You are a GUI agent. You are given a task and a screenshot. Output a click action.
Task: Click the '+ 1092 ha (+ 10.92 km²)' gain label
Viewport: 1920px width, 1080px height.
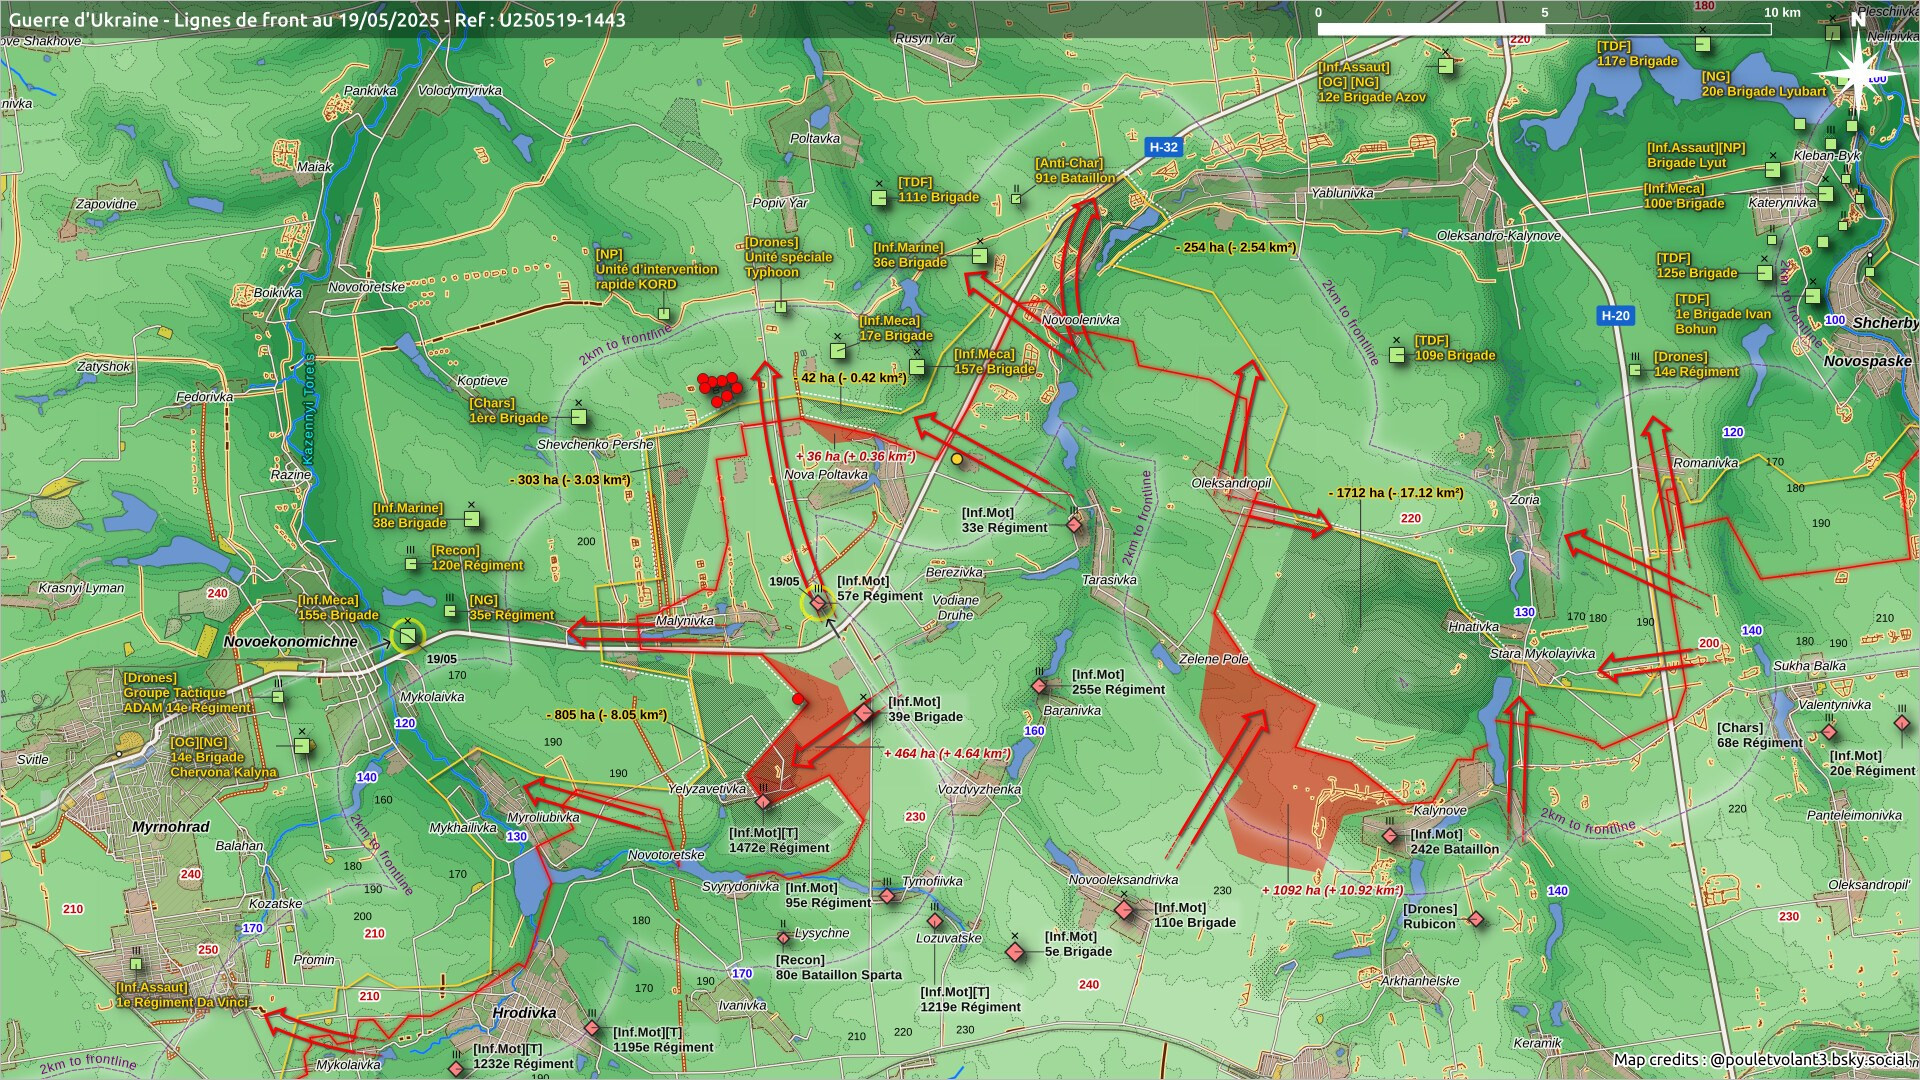(x=1333, y=890)
